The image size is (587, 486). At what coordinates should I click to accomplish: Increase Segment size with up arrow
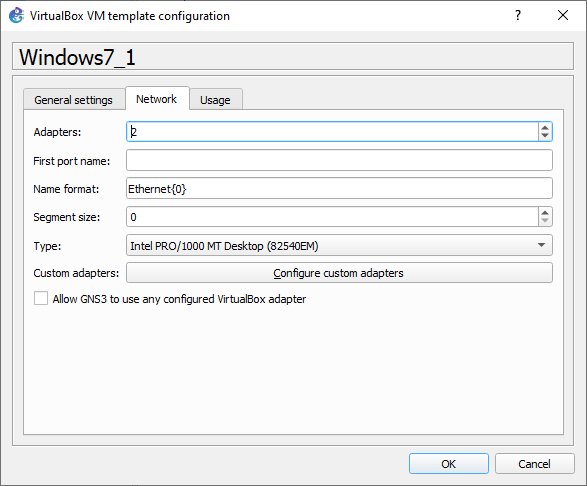(545, 213)
